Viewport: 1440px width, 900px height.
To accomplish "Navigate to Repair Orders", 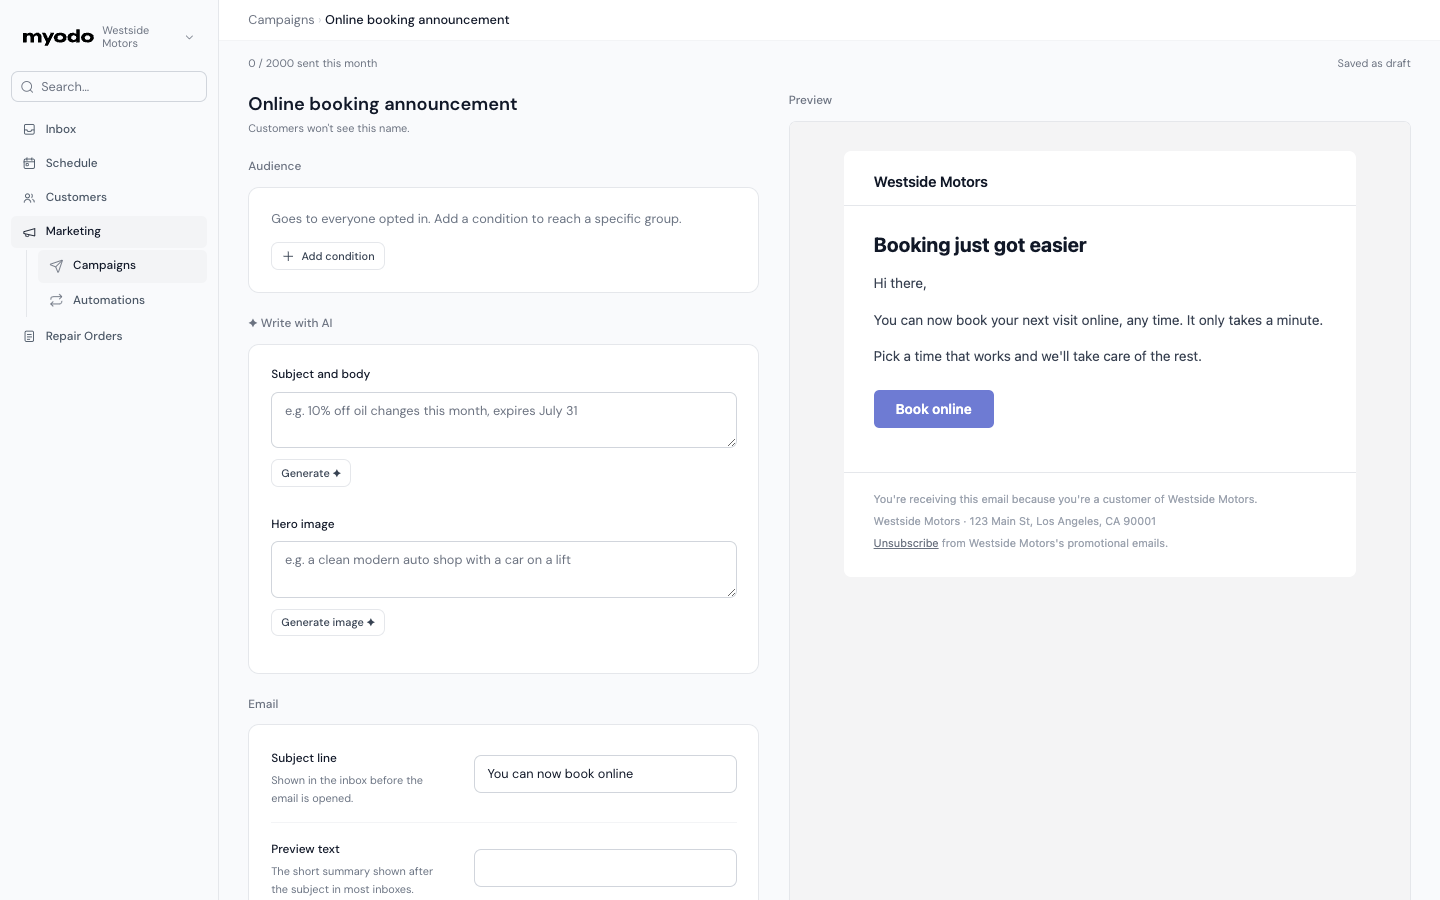I will pos(109,336).
